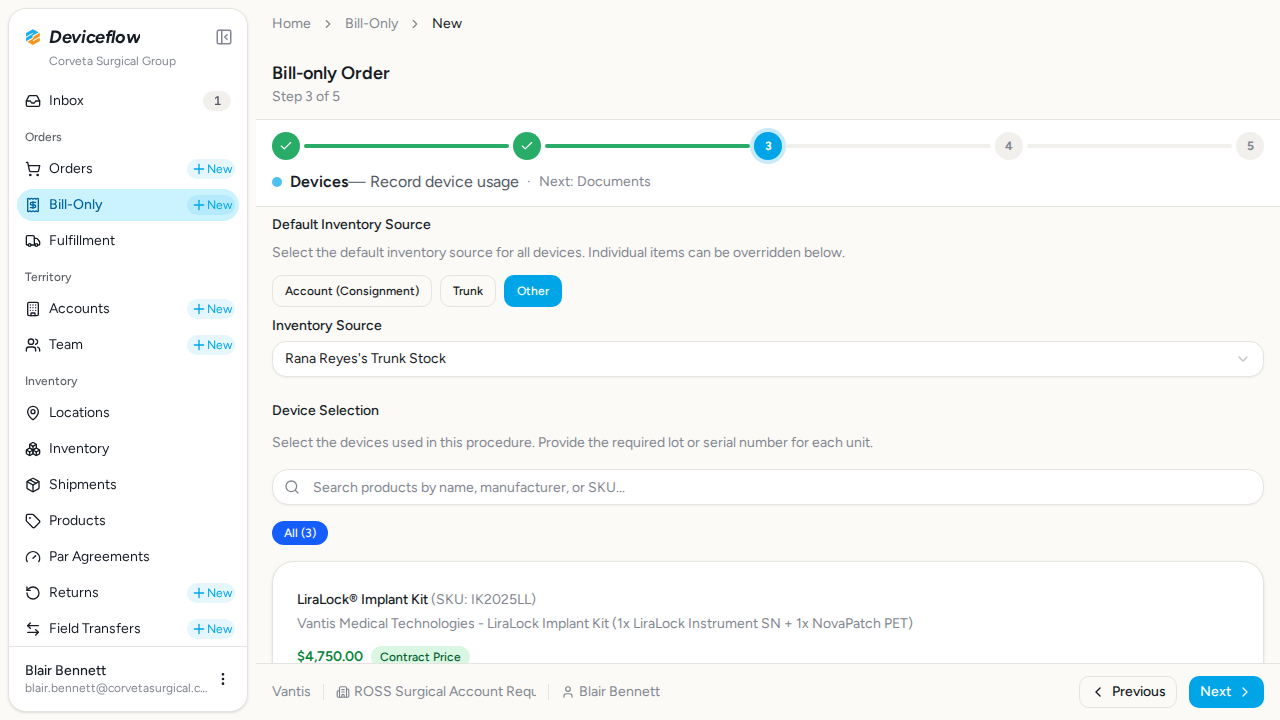1280x720 pixels.
Task: Jump to step 5 progress marker
Action: point(1249,146)
